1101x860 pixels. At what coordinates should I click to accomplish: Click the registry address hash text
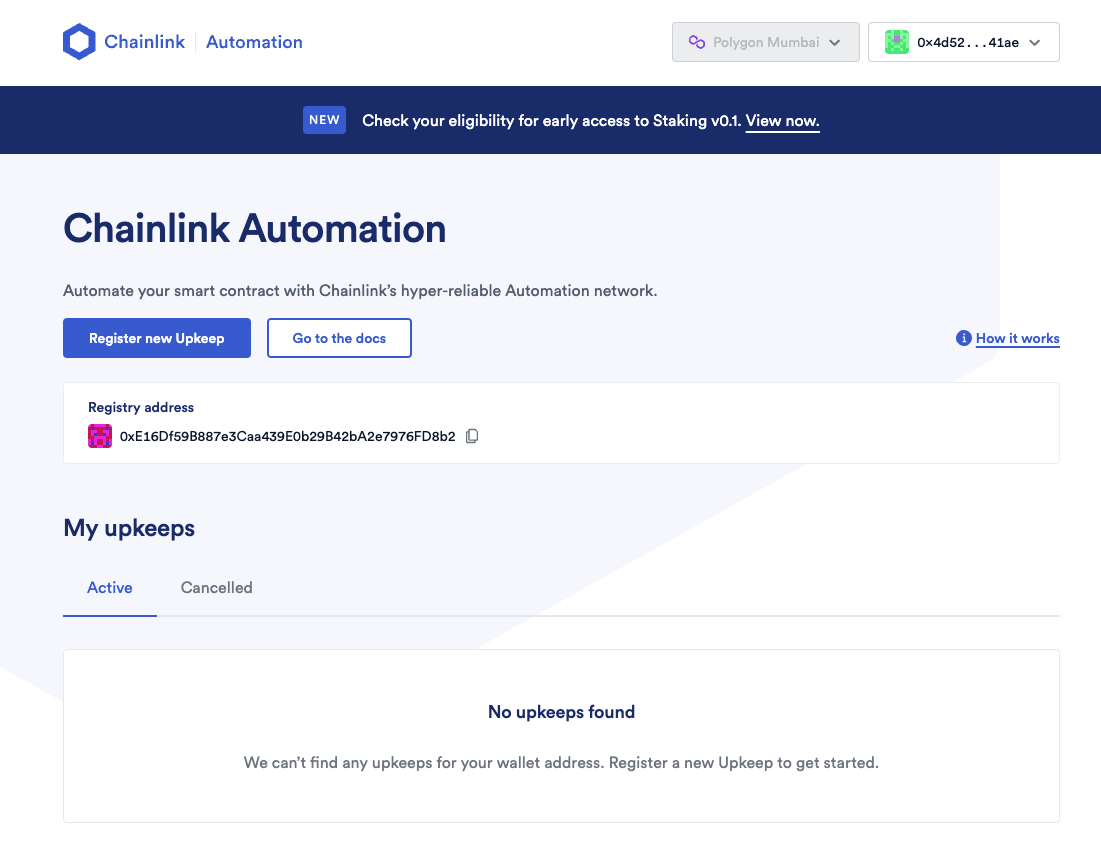pos(287,436)
